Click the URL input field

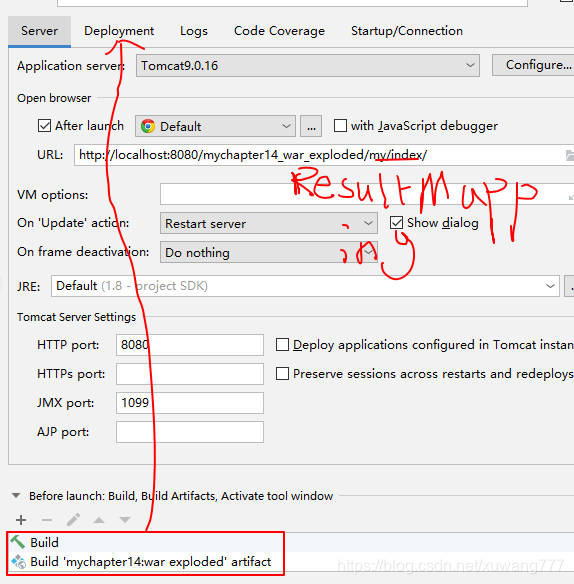pyautogui.click(x=324, y=155)
